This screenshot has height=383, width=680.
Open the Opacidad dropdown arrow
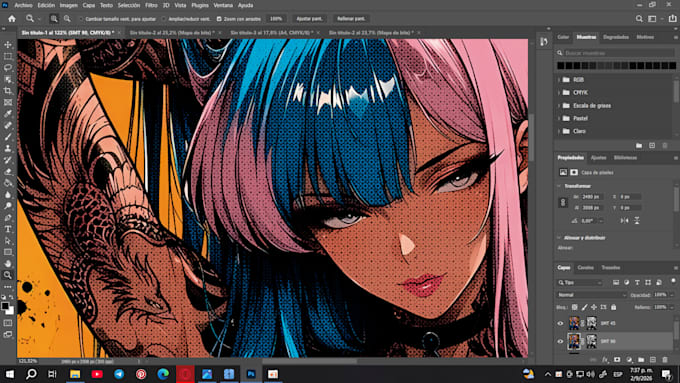pyautogui.click(x=672, y=295)
